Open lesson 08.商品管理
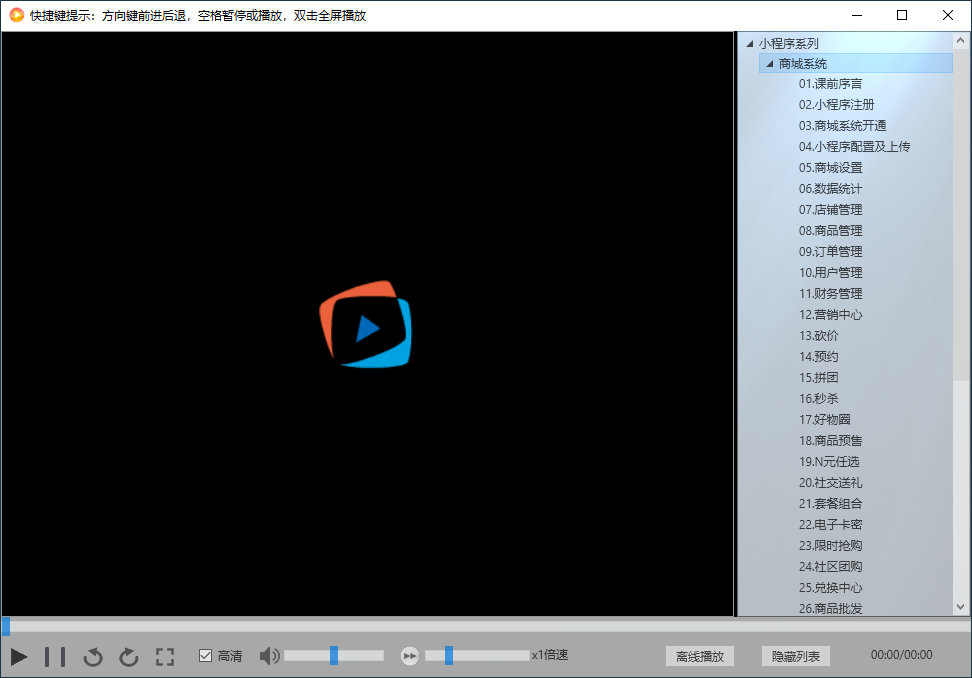 click(x=830, y=231)
